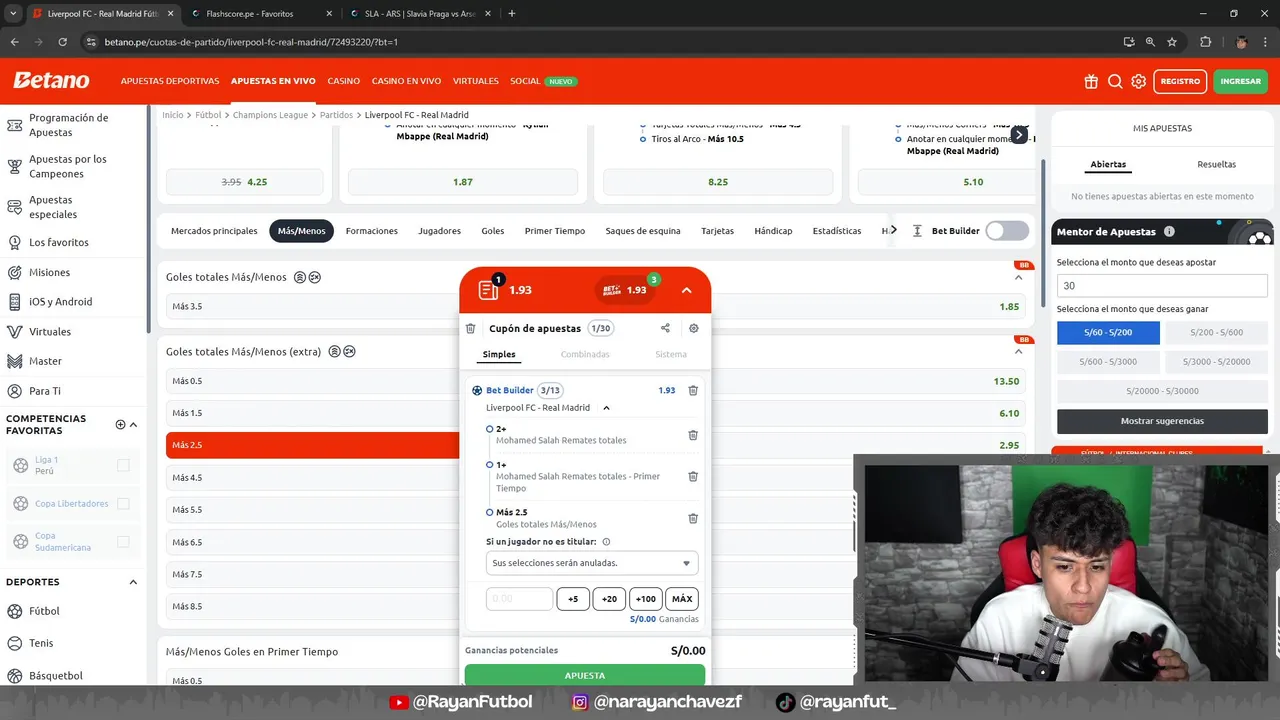Check the Copa Sudamericana checkbox
1280x720 pixels.
point(123,541)
